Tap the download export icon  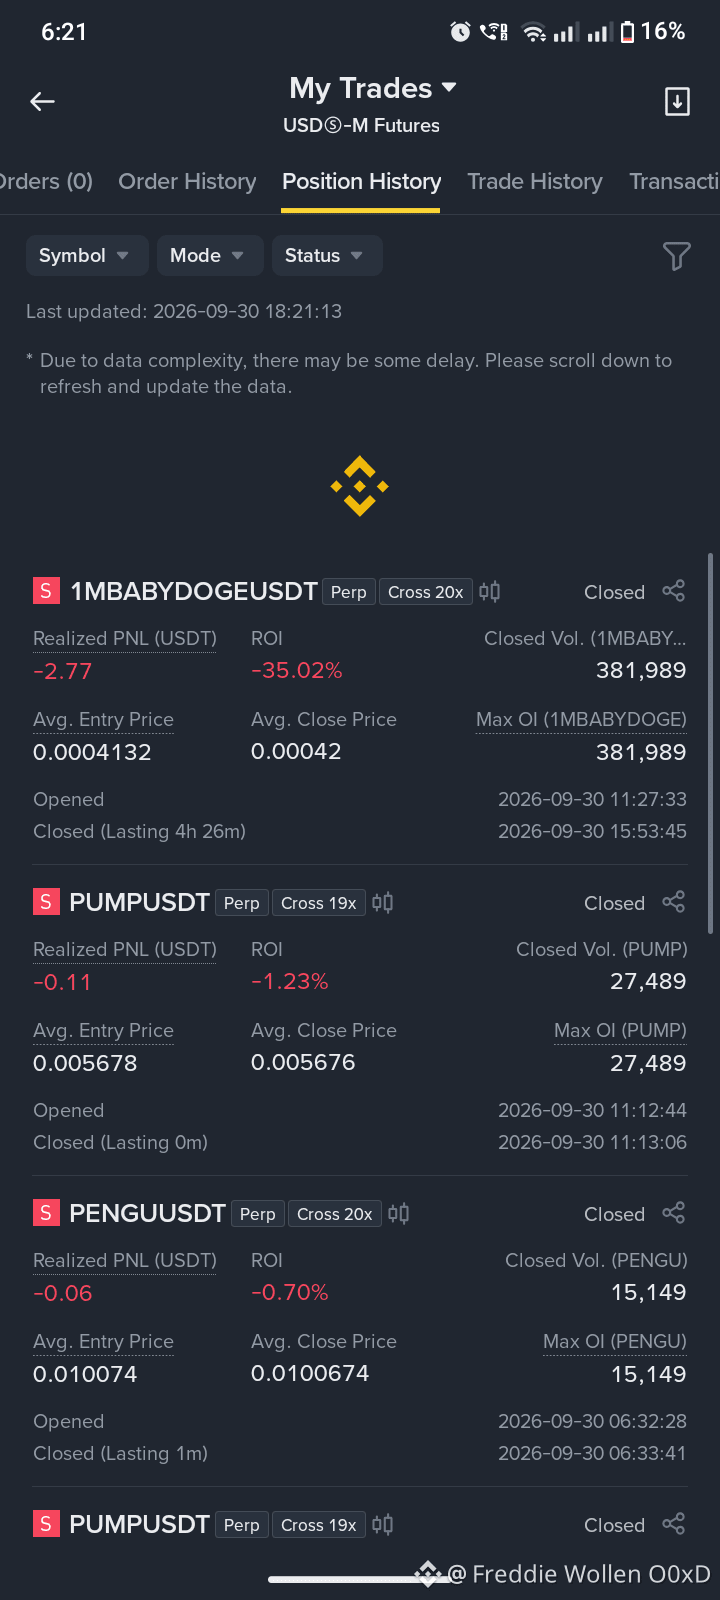click(677, 101)
